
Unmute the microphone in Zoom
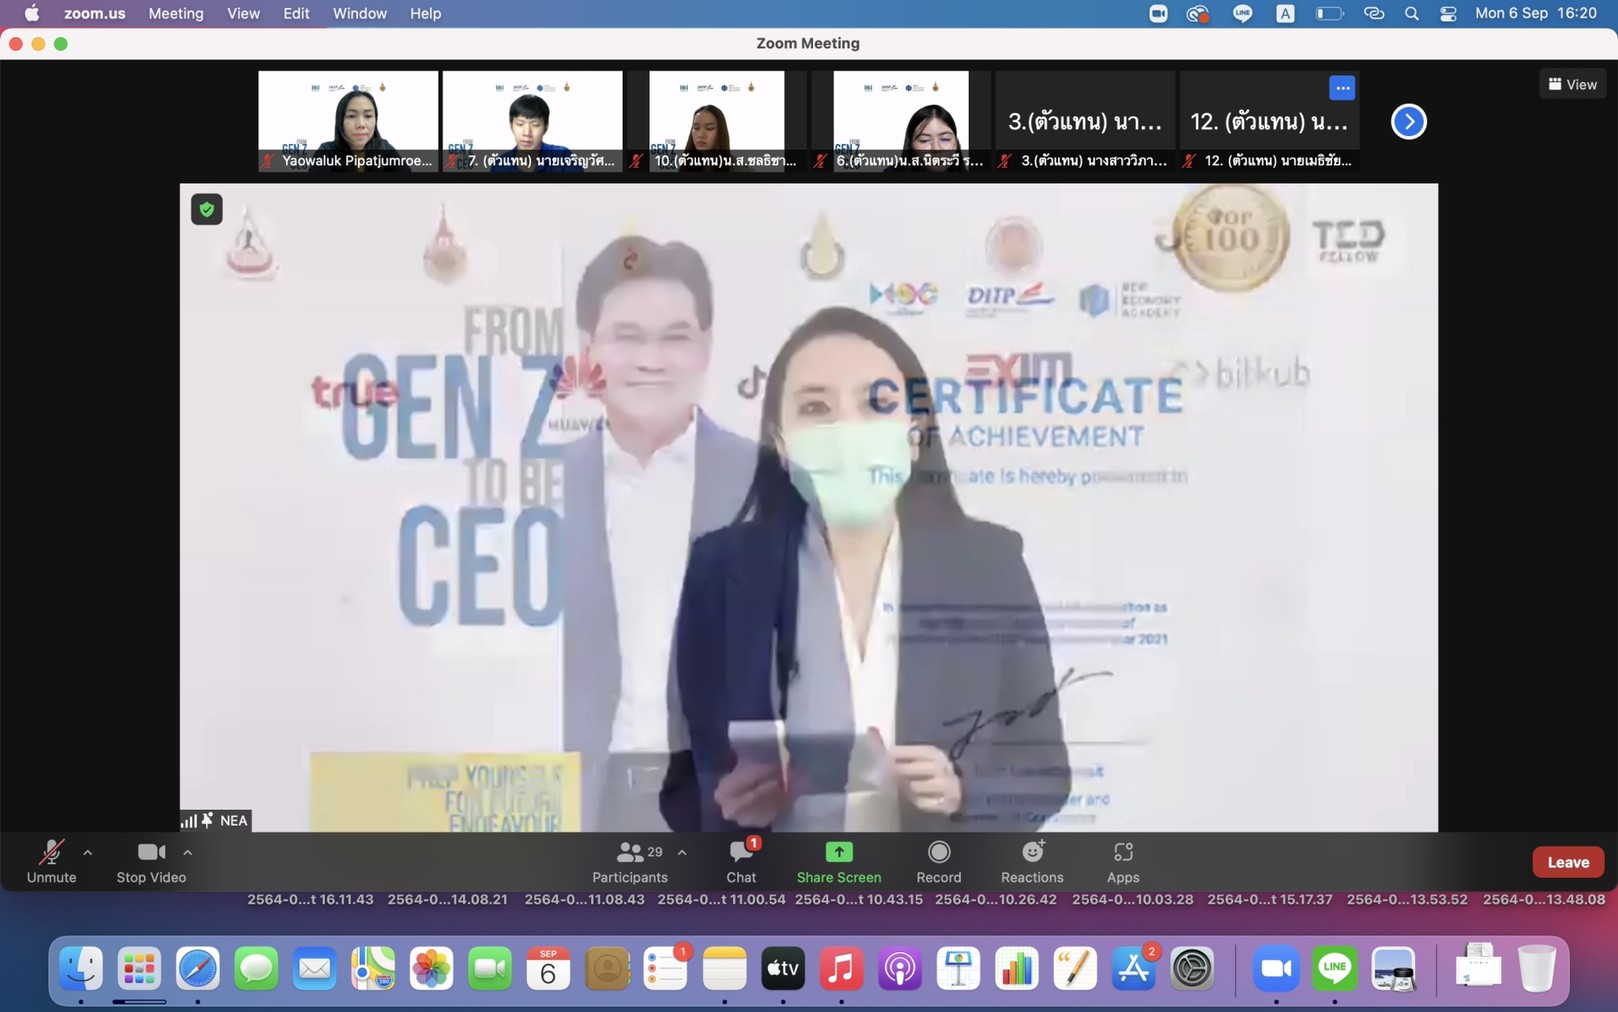pos(51,862)
